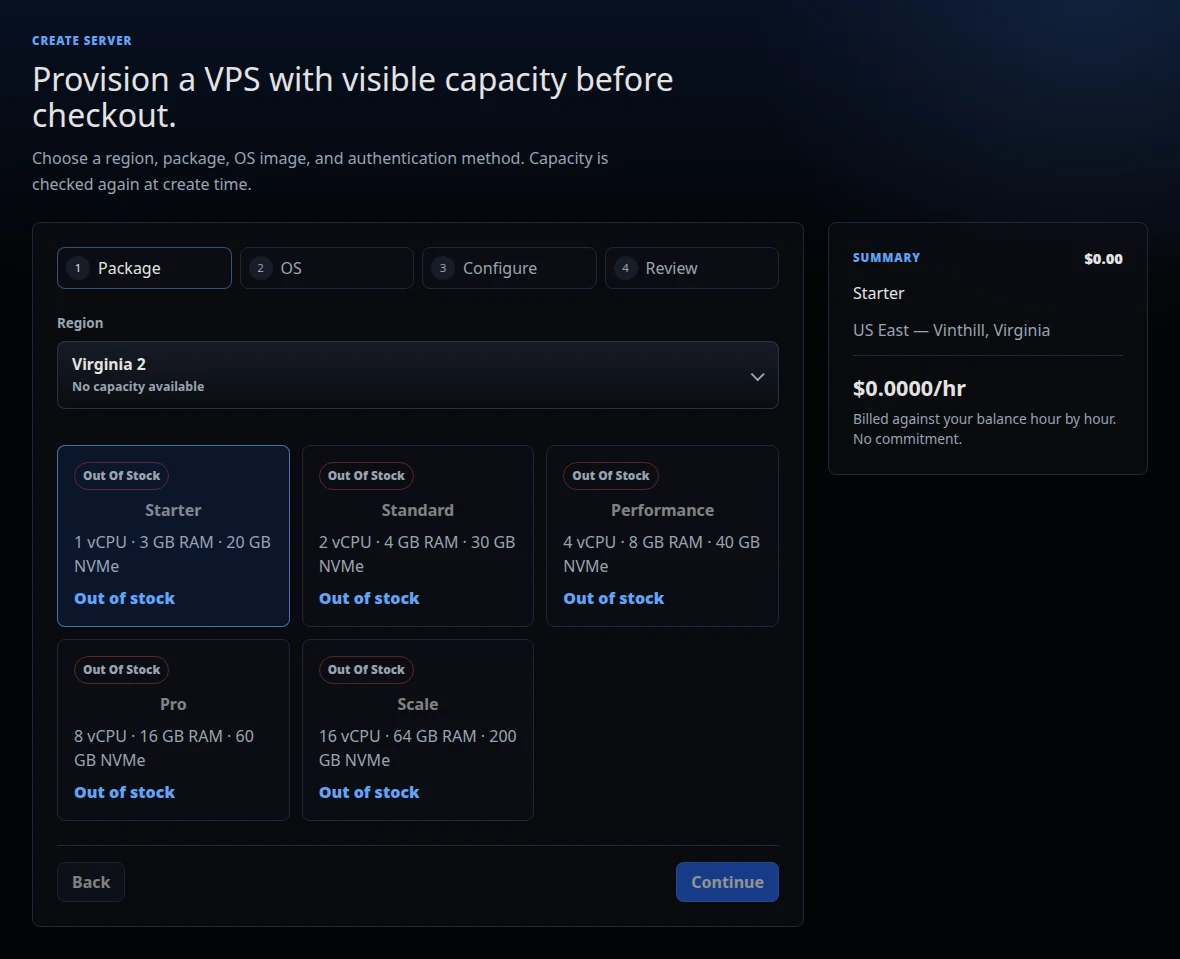Image resolution: width=1180 pixels, height=959 pixels.
Task: Click the blue 'Out of stock' text under Scale
Action: [x=369, y=793]
